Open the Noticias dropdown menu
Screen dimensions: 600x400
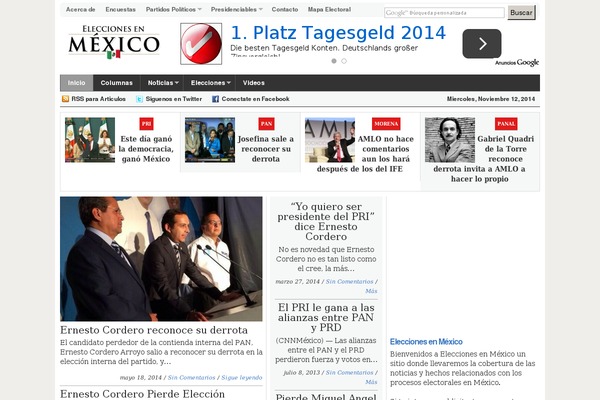[163, 83]
